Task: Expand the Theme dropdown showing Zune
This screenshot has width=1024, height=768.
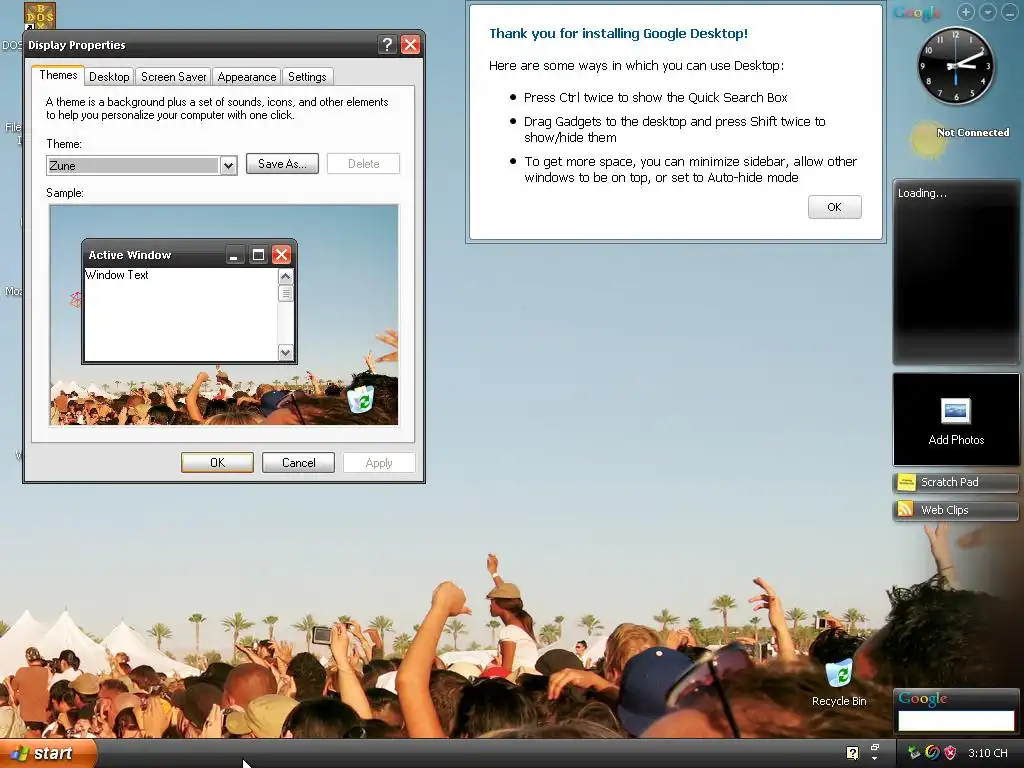Action: [228, 166]
